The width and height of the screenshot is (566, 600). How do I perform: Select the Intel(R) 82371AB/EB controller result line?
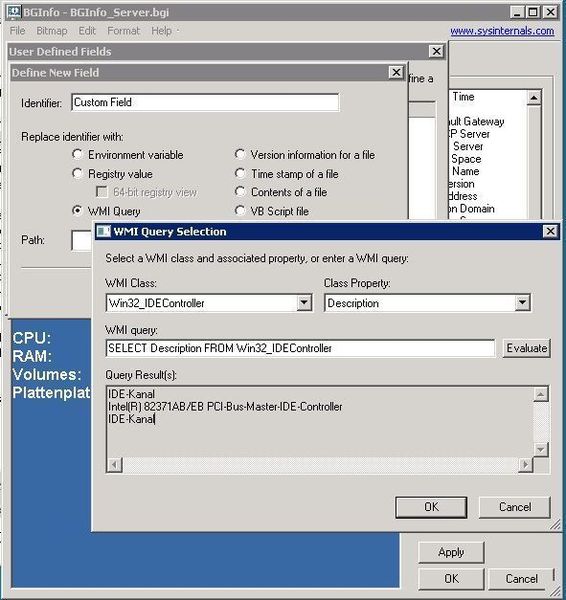[225, 406]
